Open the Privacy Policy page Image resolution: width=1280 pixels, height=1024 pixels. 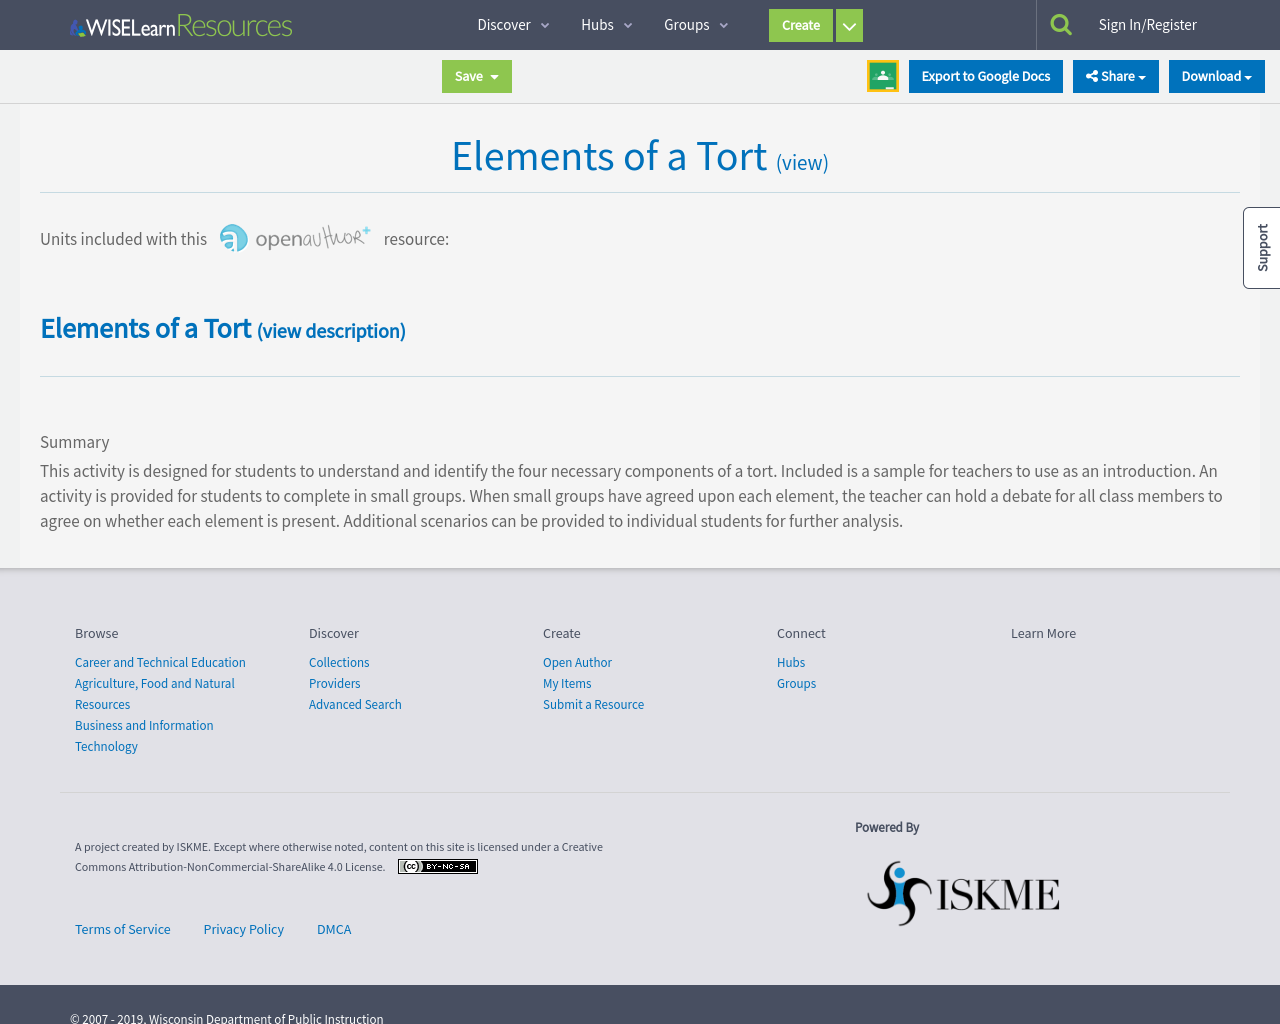[243, 929]
